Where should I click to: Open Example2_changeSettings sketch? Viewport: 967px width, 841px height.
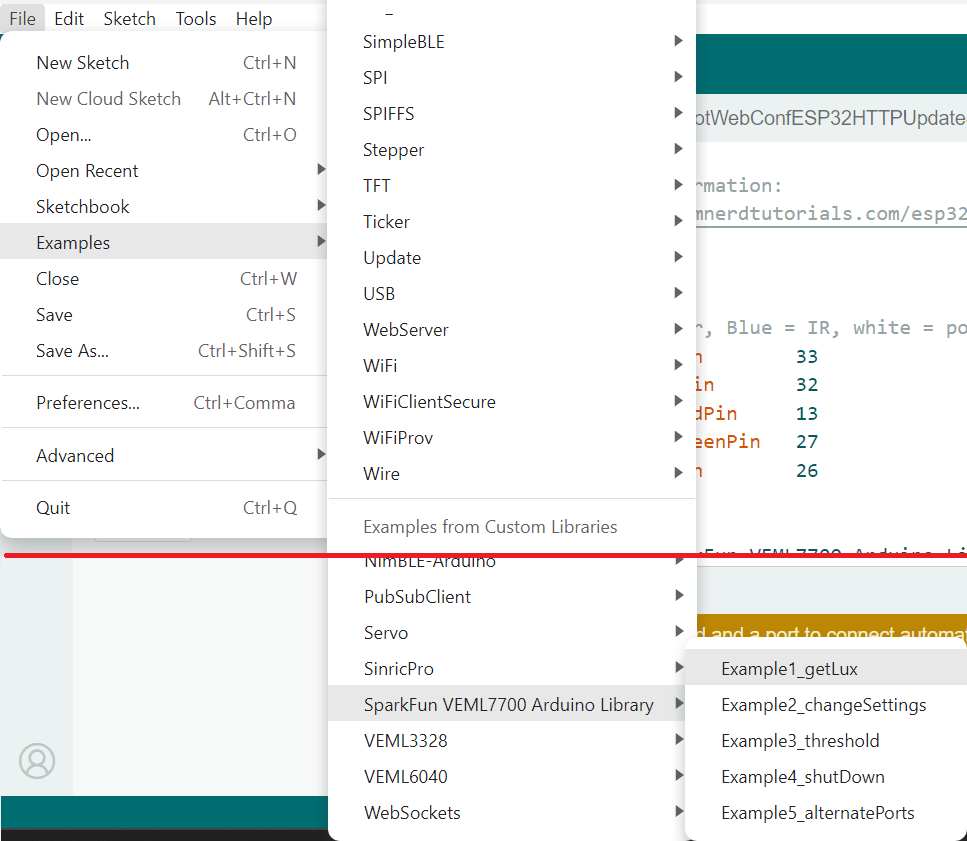826,705
